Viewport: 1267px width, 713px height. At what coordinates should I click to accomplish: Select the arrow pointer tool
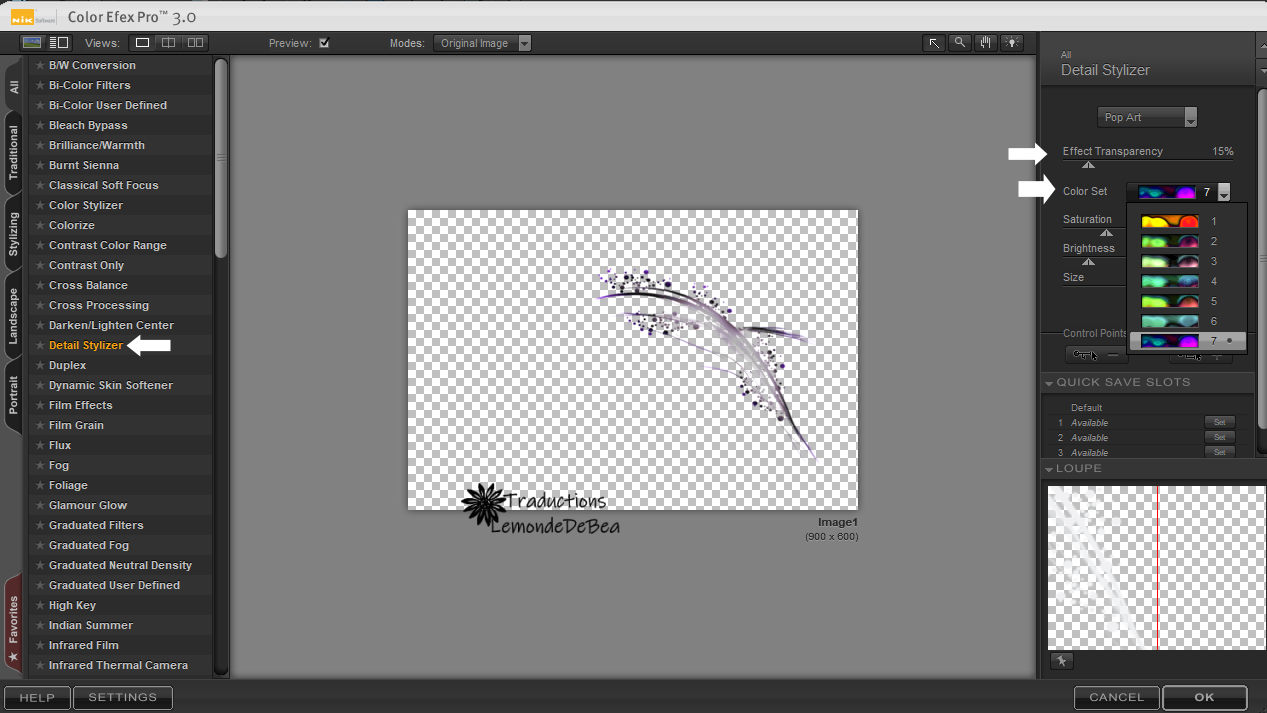pyautogui.click(x=934, y=43)
